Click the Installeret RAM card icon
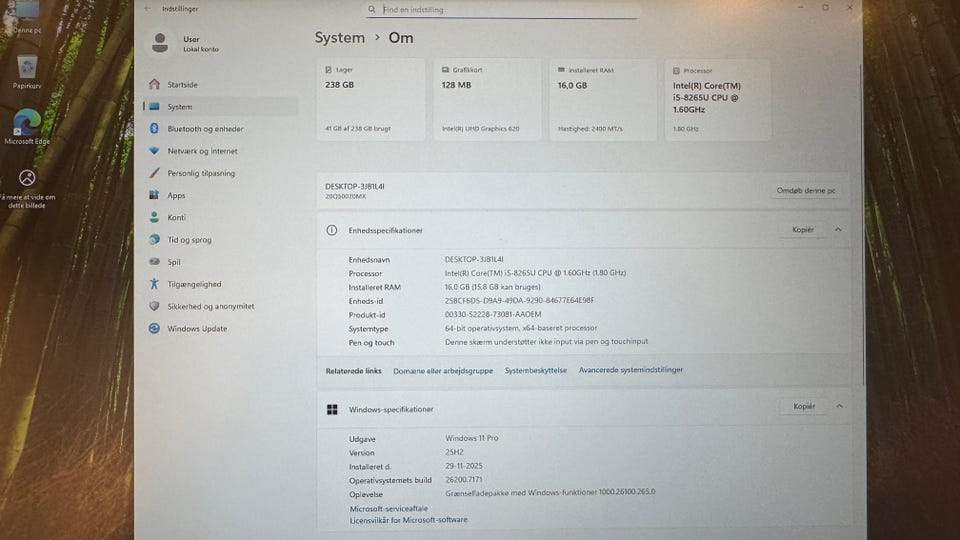This screenshot has width=960, height=540. [561, 70]
